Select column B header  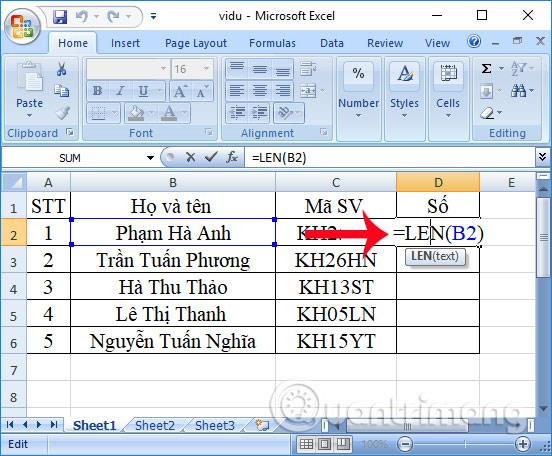click(172, 182)
